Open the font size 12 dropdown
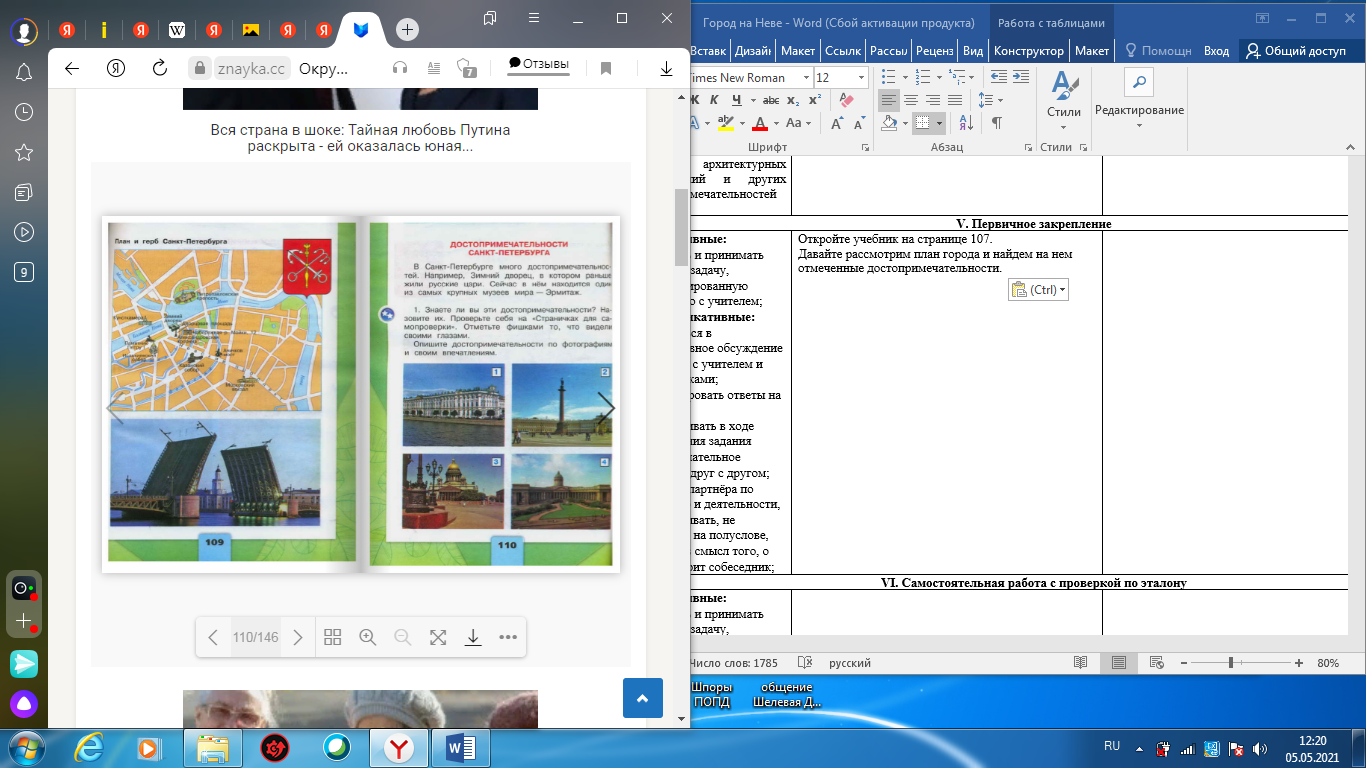The width and height of the screenshot is (1366, 768). [861, 78]
